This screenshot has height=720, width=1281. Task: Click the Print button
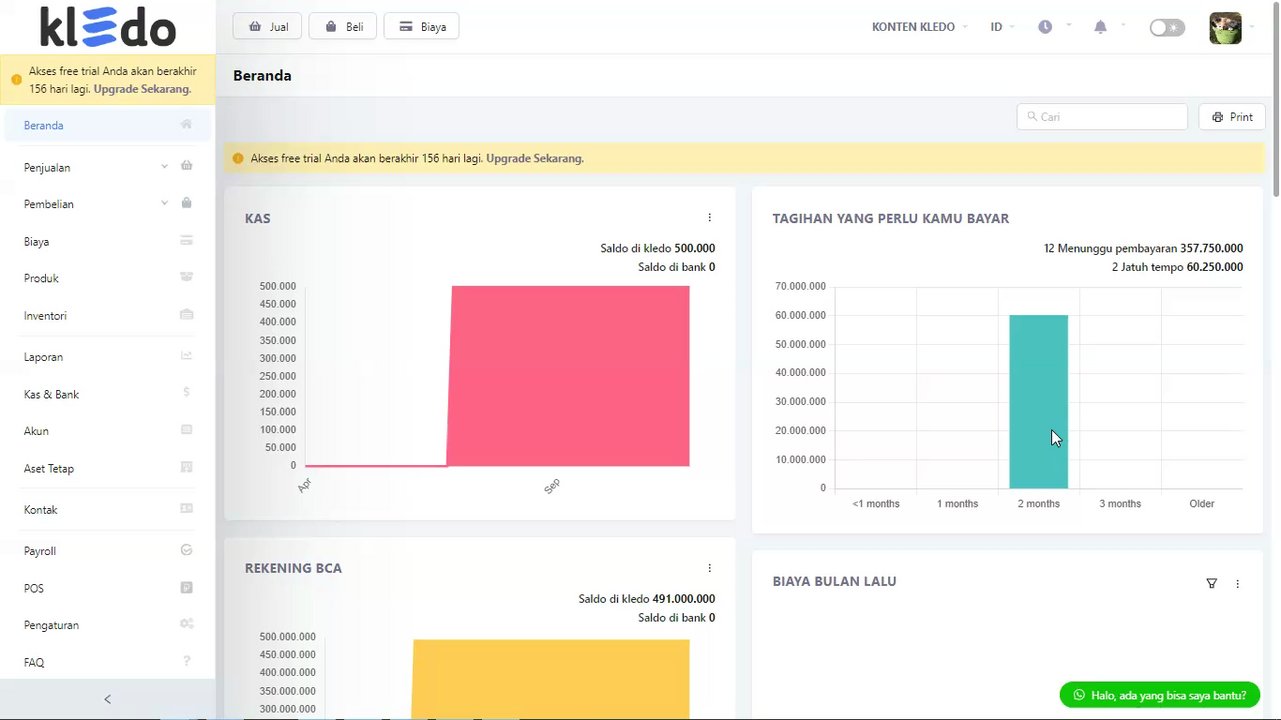[1232, 117]
